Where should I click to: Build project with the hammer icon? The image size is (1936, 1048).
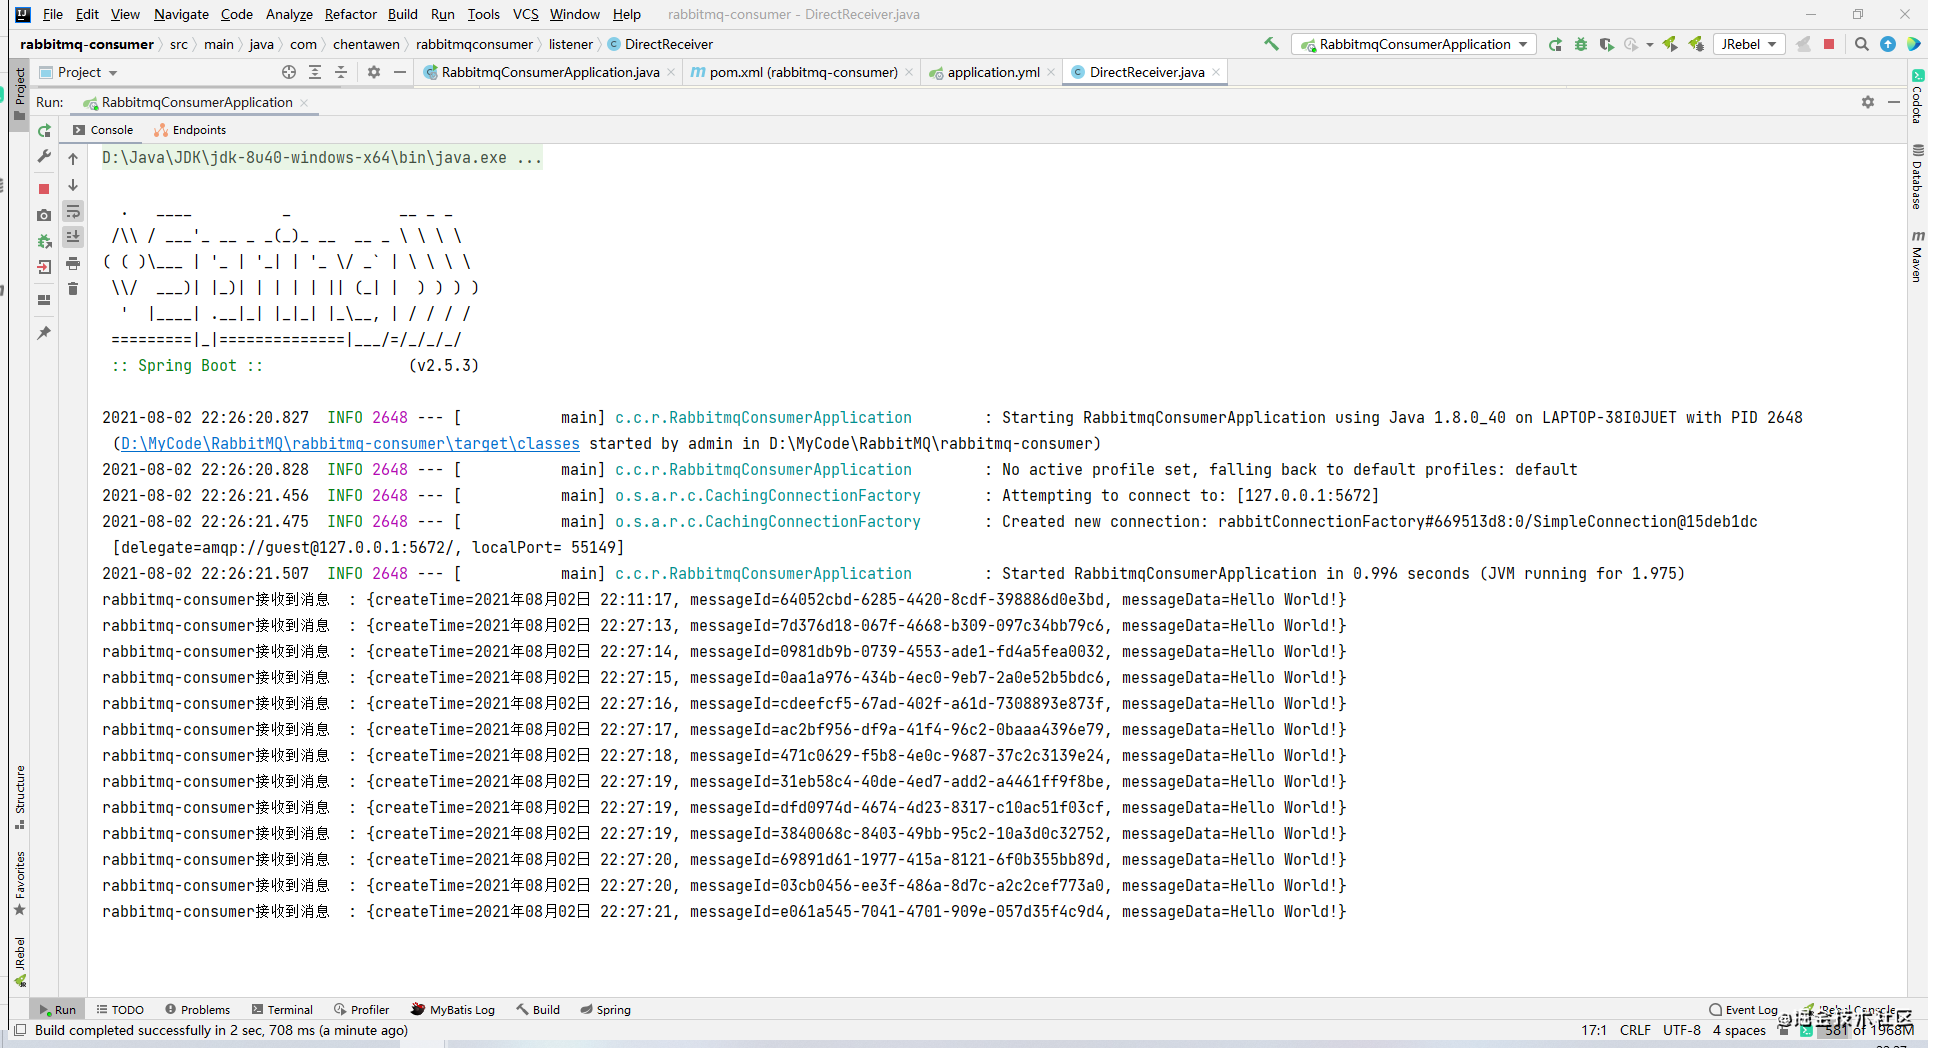[x=1271, y=44]
